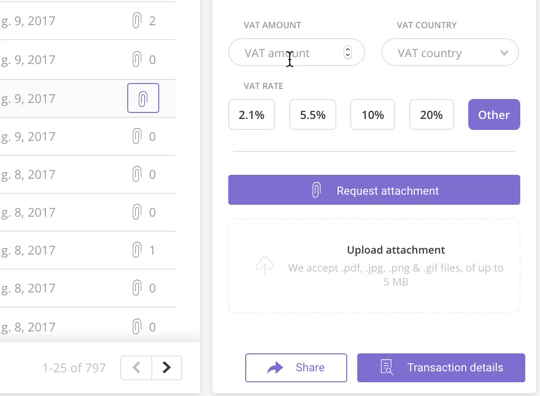Go to next page of transactions

pyautogui.click(x=167, y=367)
